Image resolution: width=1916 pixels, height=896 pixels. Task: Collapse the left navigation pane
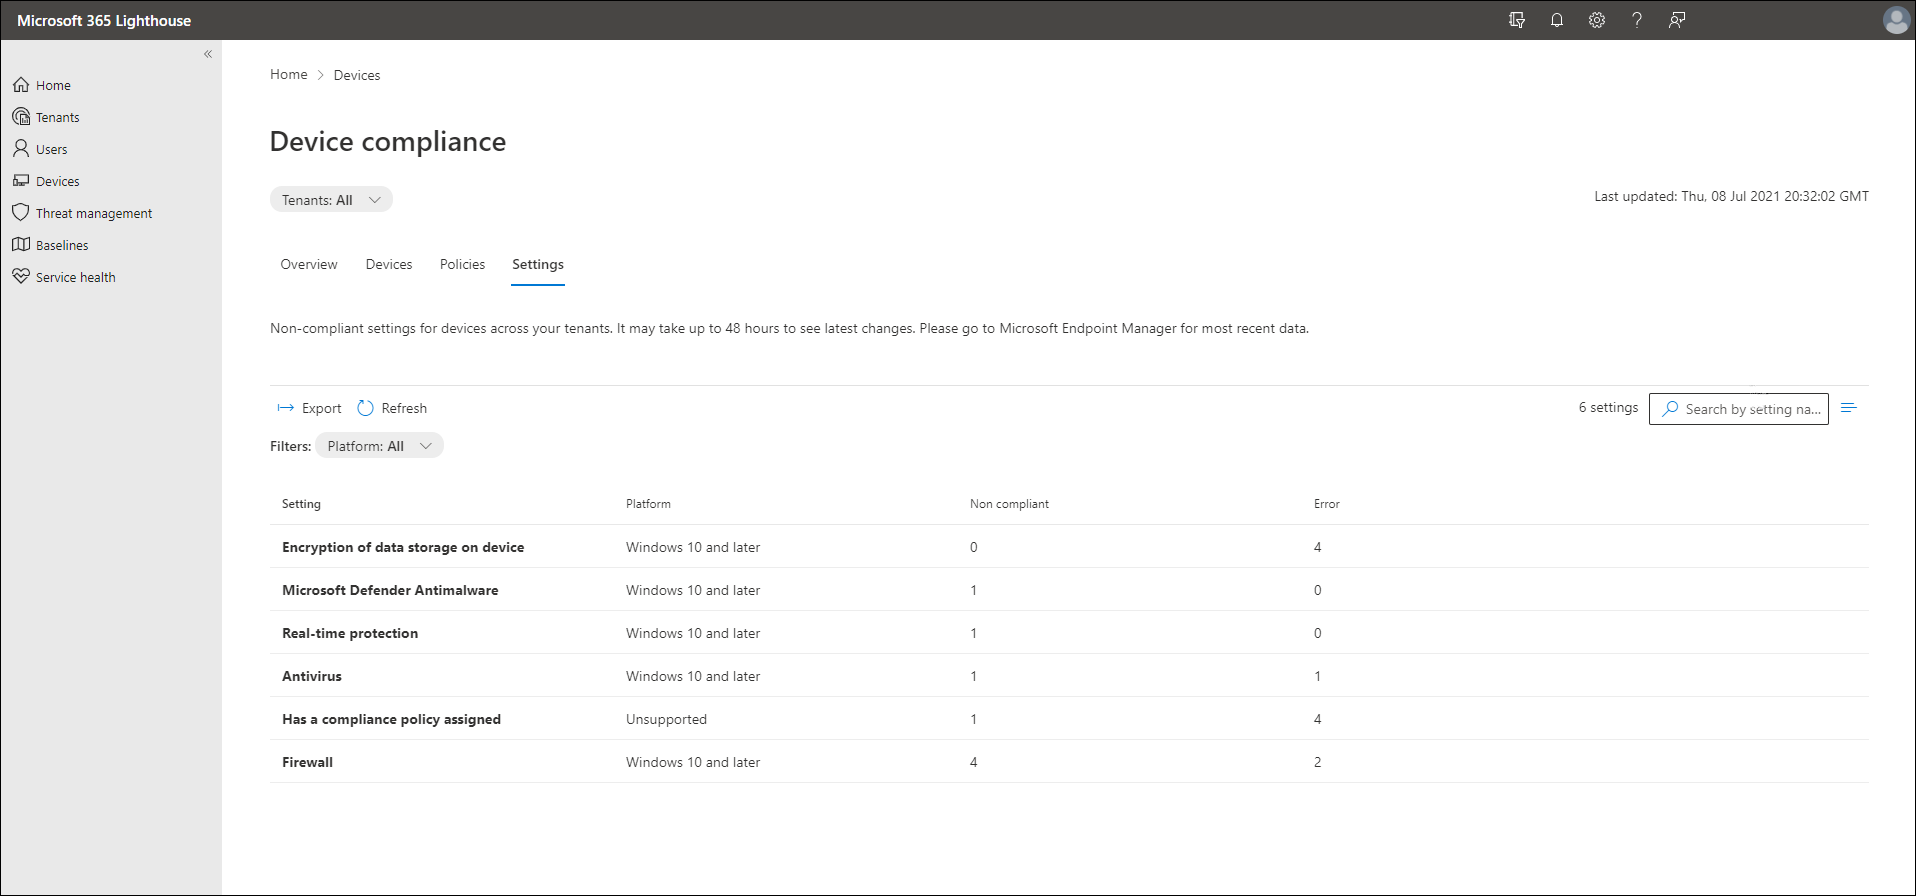[208, 54]
